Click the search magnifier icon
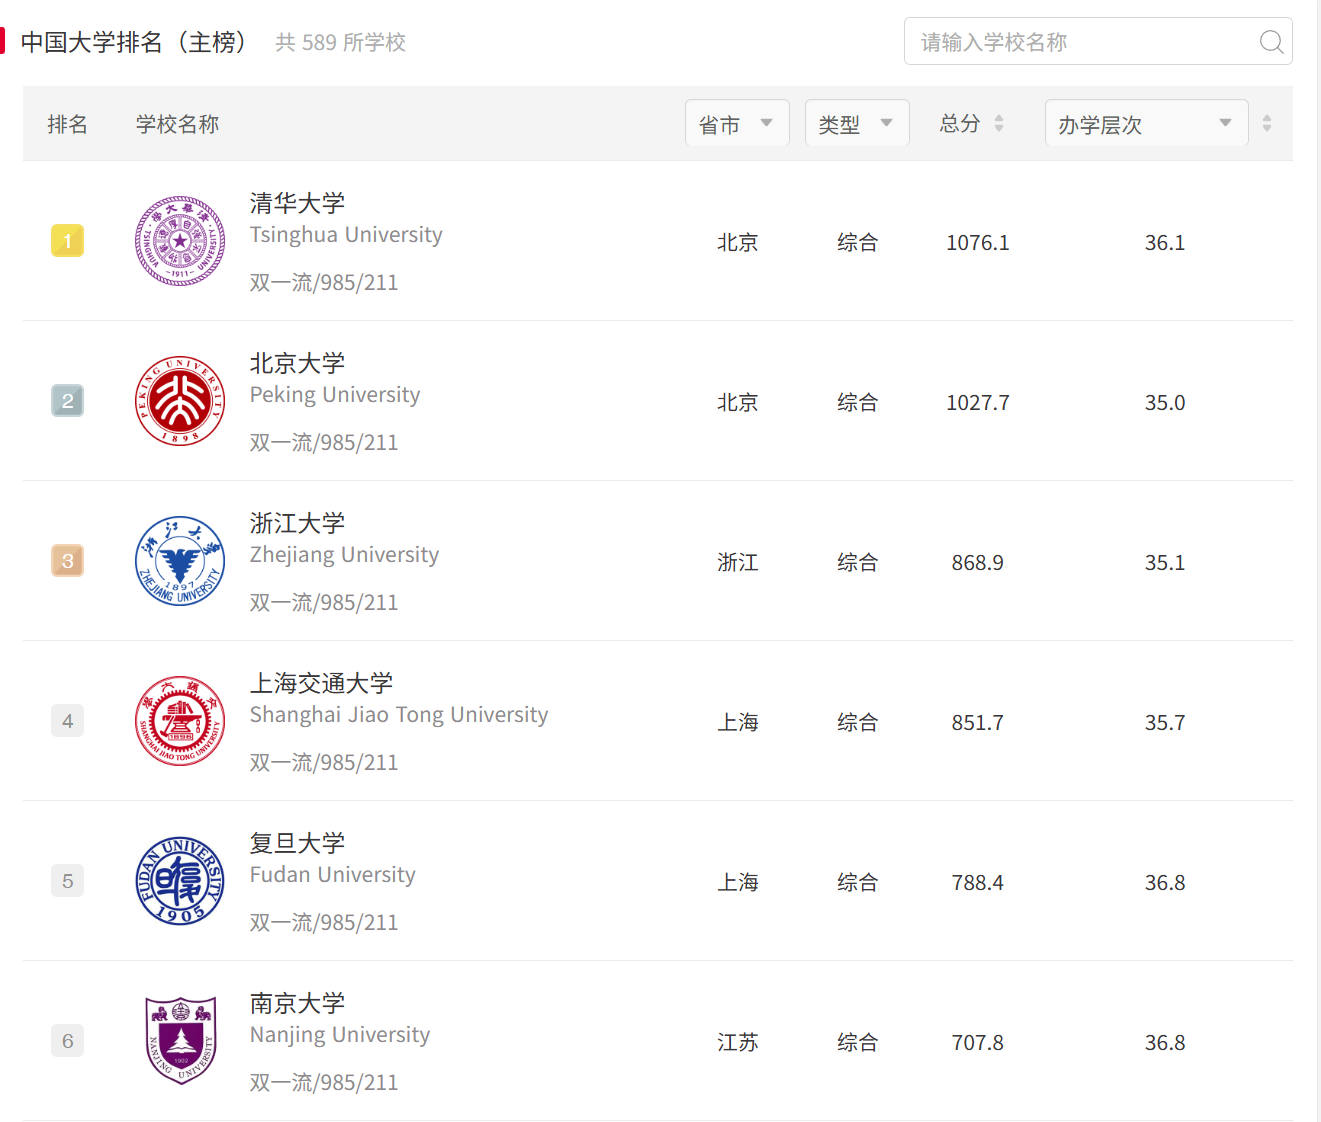 (x=1271, y=42)
